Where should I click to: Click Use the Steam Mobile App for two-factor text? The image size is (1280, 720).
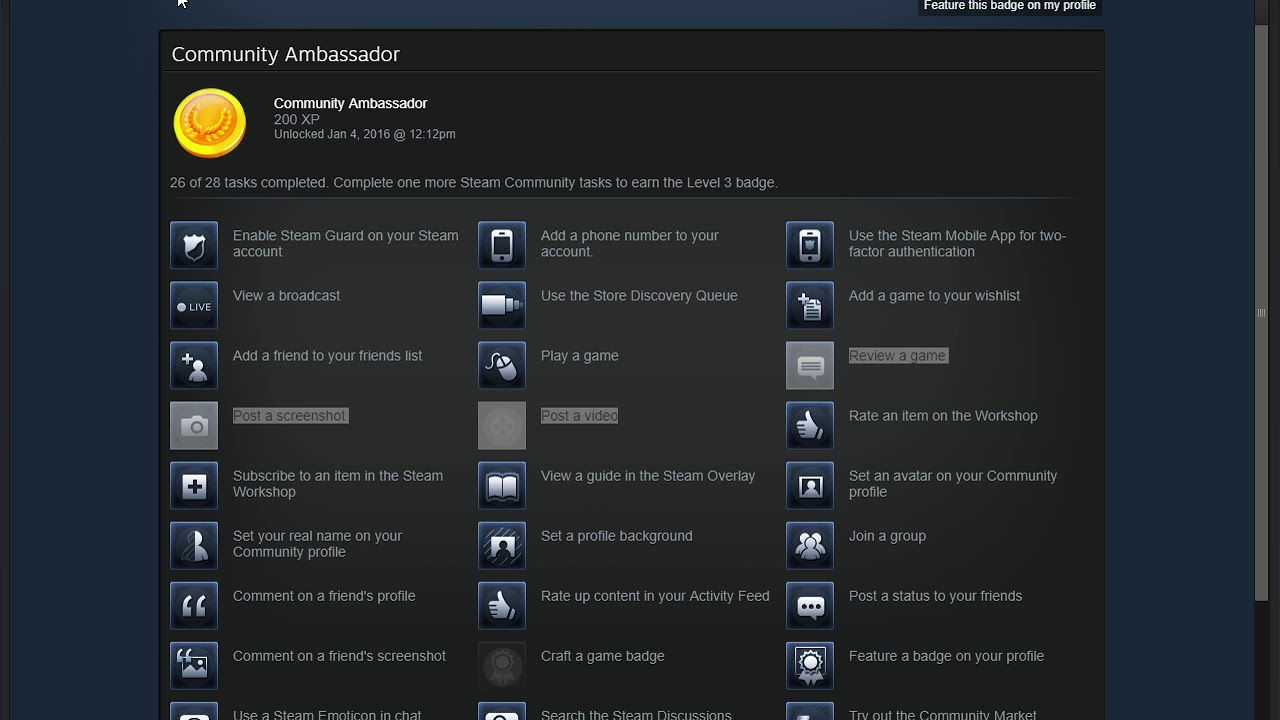click(x=957, y=244)
